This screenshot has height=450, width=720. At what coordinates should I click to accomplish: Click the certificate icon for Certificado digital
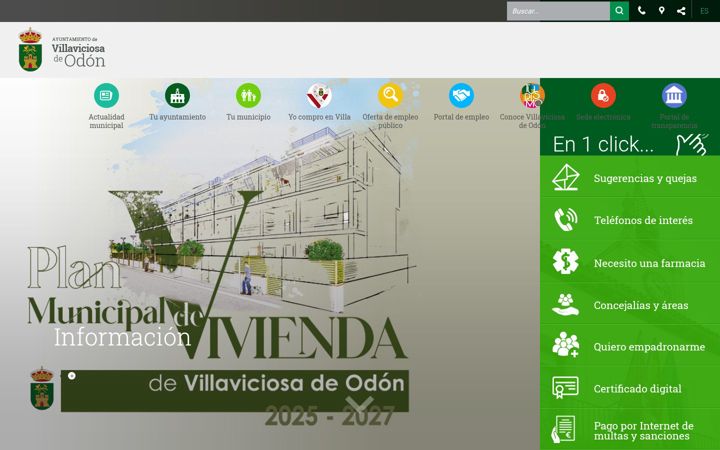pyautogui.click(x=566, y=388)
